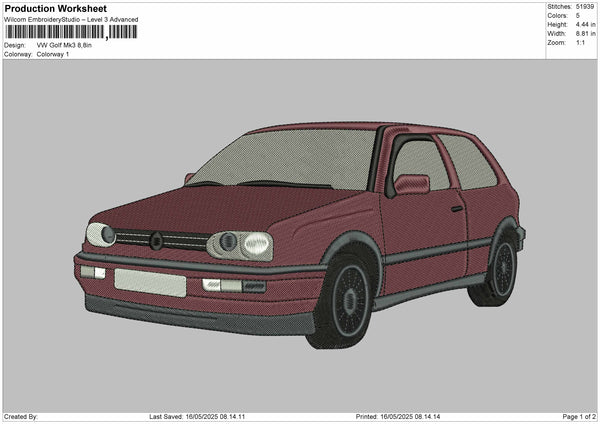Click the 'Design:' label
The width and height of the screenshot is (600, 424).
[15, 45]
